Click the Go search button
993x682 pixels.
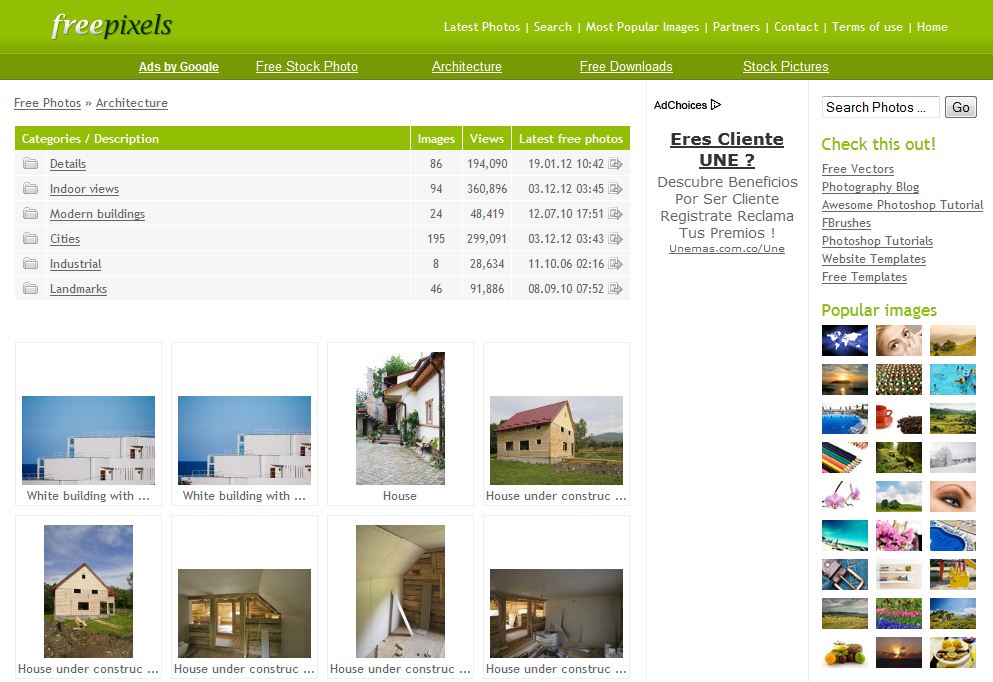coord(961,107)
